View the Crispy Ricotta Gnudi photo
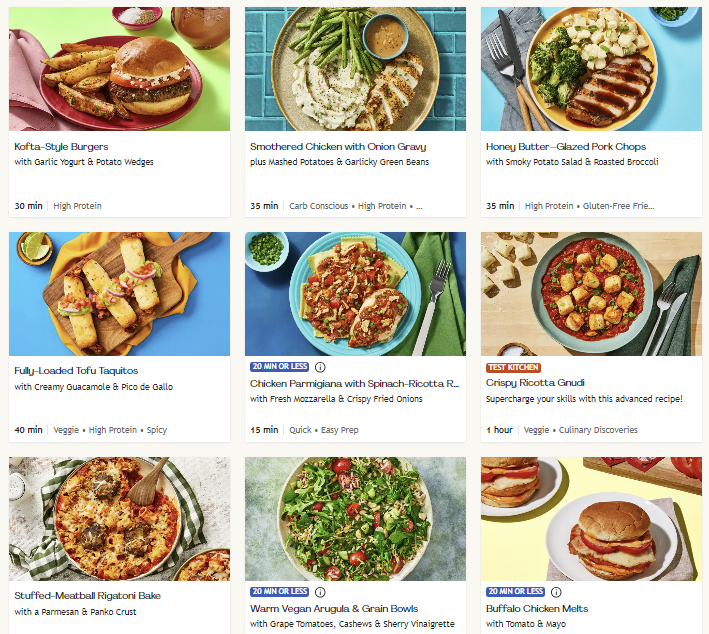The image size is (709, 634). click(x=591, y=294)
